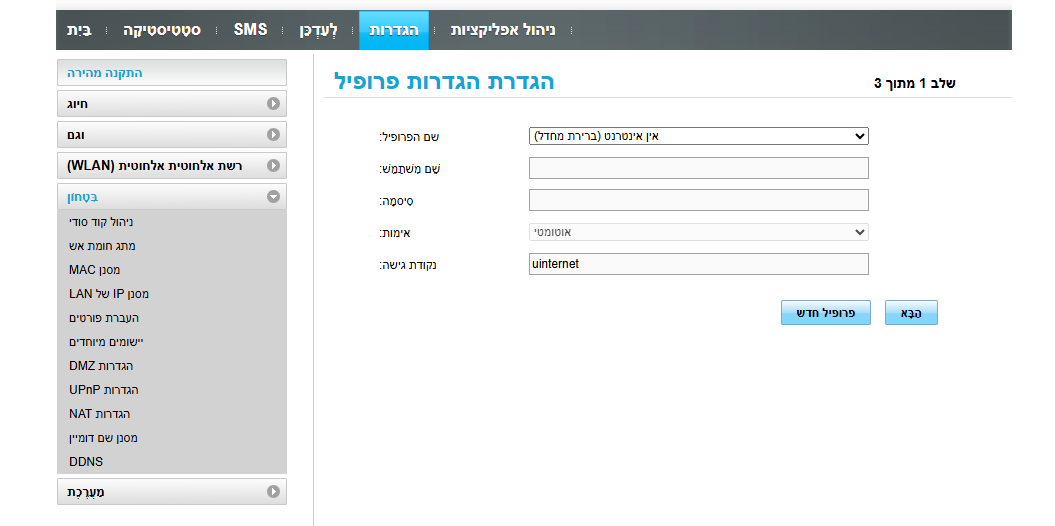Click the סיסמה password field
Image resolution: width=1055 pixels, height=526 pixels.
tap(698, 200)
